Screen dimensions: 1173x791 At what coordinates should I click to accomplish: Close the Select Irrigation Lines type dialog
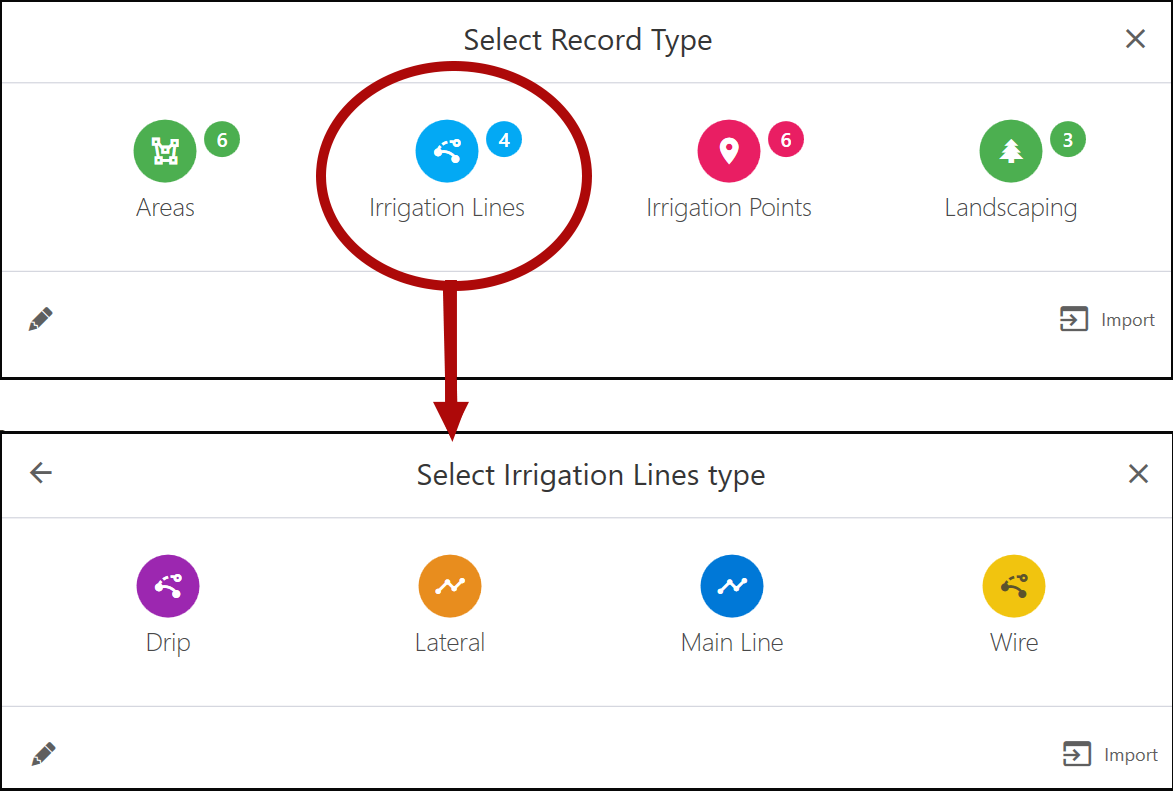click(x=1138, y=474)
